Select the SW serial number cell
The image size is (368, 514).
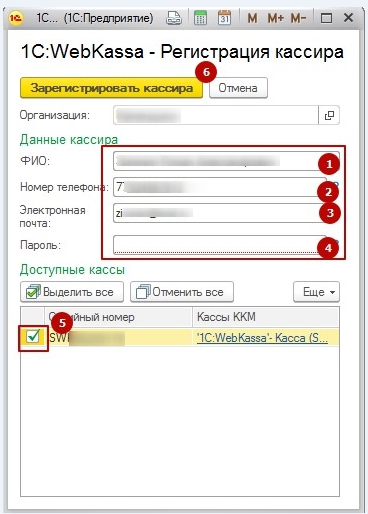point(118,338)
